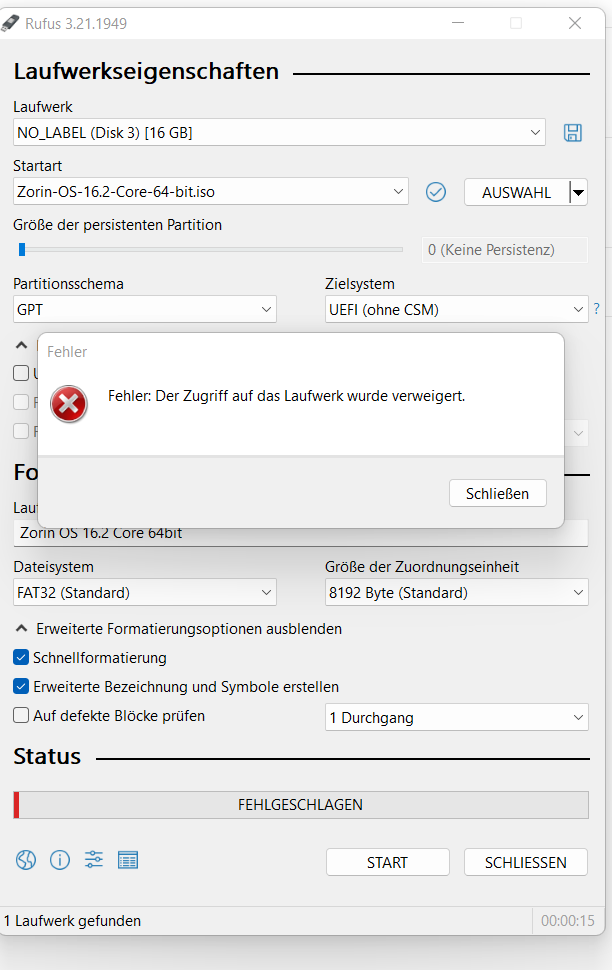The height and width of the screenshot is (970, 612).
Task: Open the Laufwerk device dropdown
Action: pyautogui.click(x=279, y=132)
